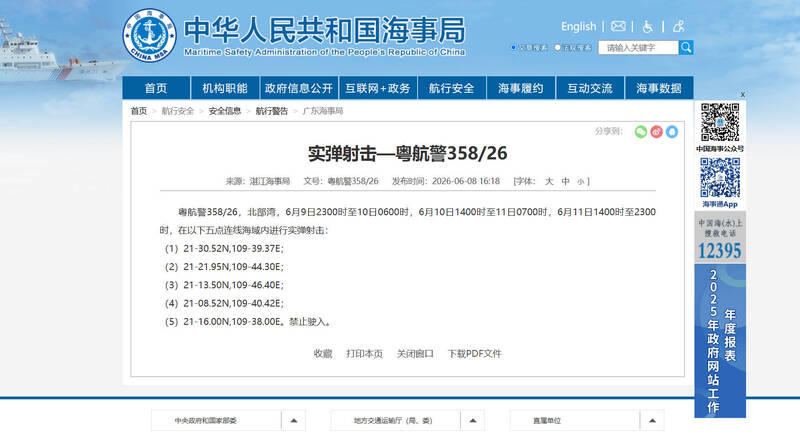This screenshot has width=800, height=445.
Task: Click the 海事通App QR code
Action: [x=720, y=178]
